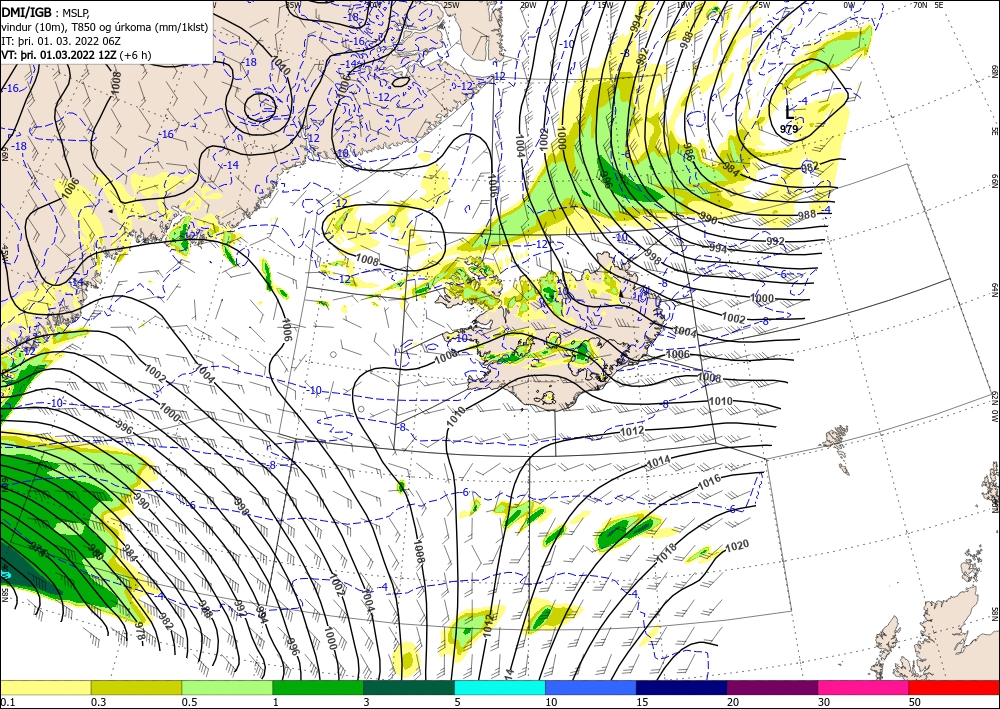This screenshot has width=1000, height=709.
Task: Click the purple 20–30 legend color band
Action: [x=772, y=687]
